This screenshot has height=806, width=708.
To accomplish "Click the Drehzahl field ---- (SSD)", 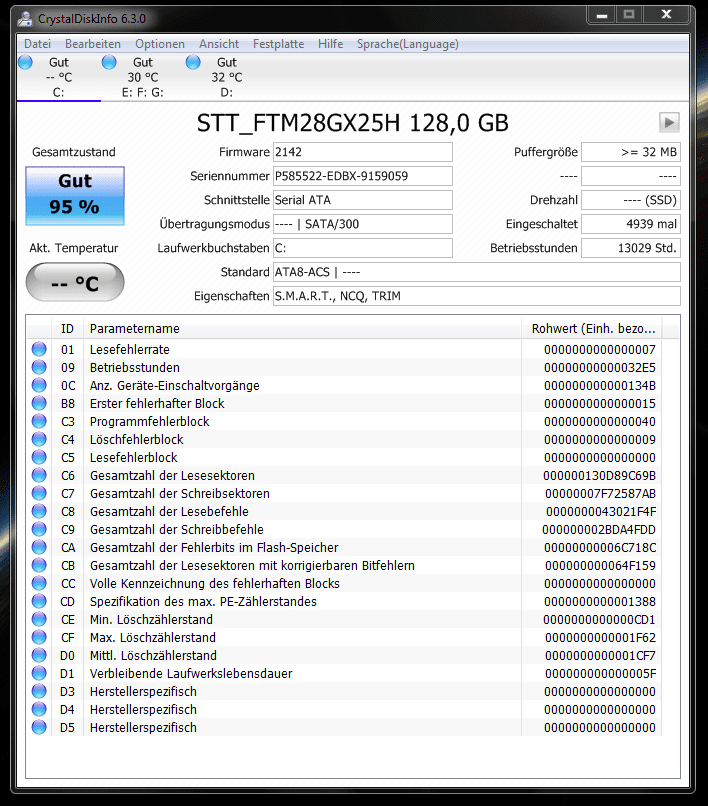I will pos(631,200).
